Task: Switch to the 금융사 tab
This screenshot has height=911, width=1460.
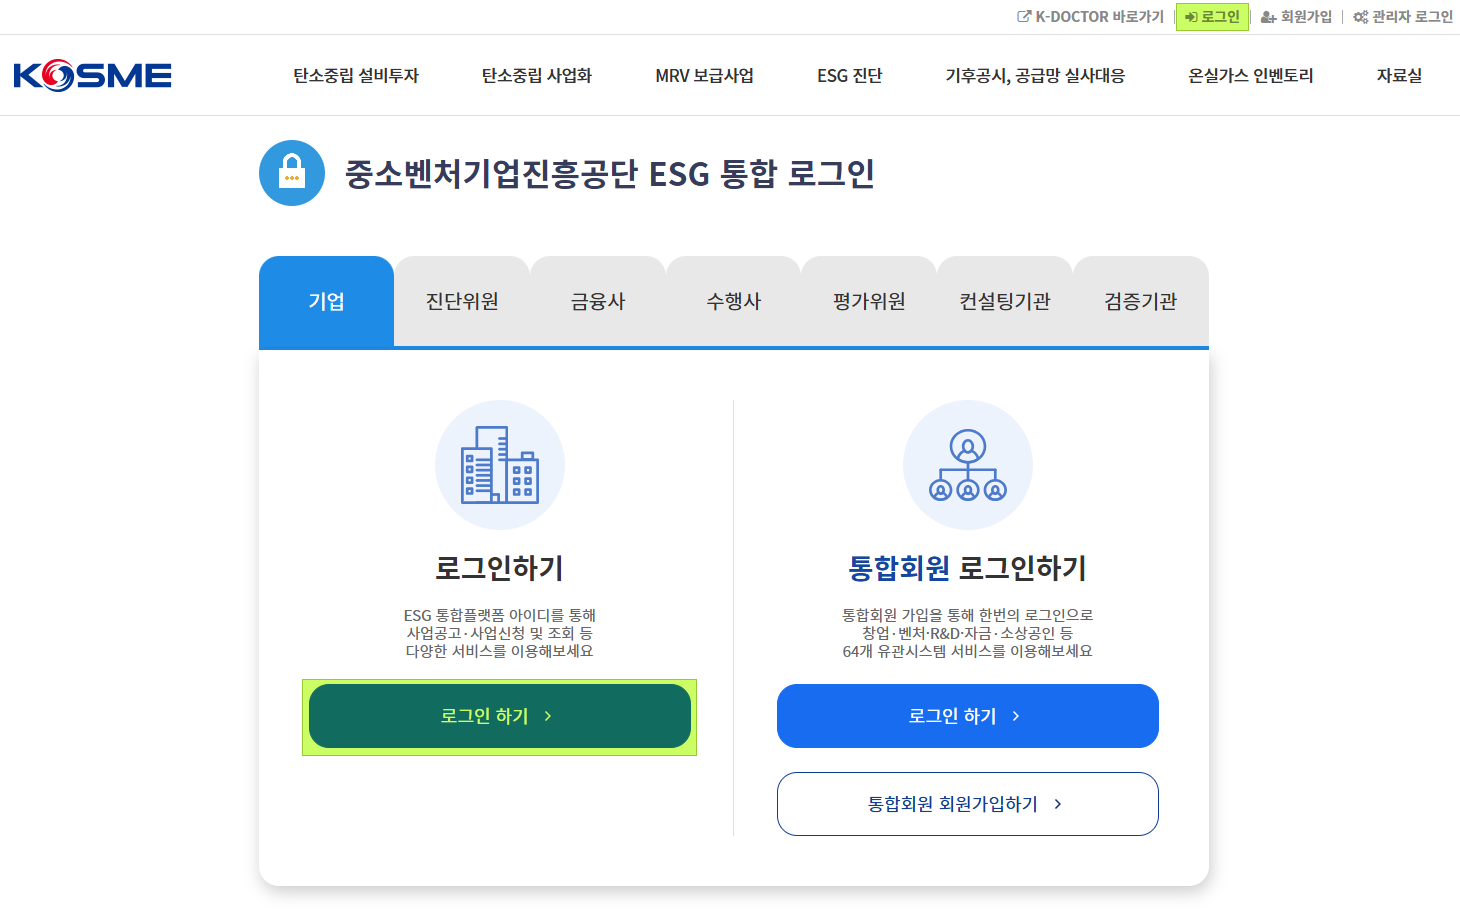Action: pos(598,301)
